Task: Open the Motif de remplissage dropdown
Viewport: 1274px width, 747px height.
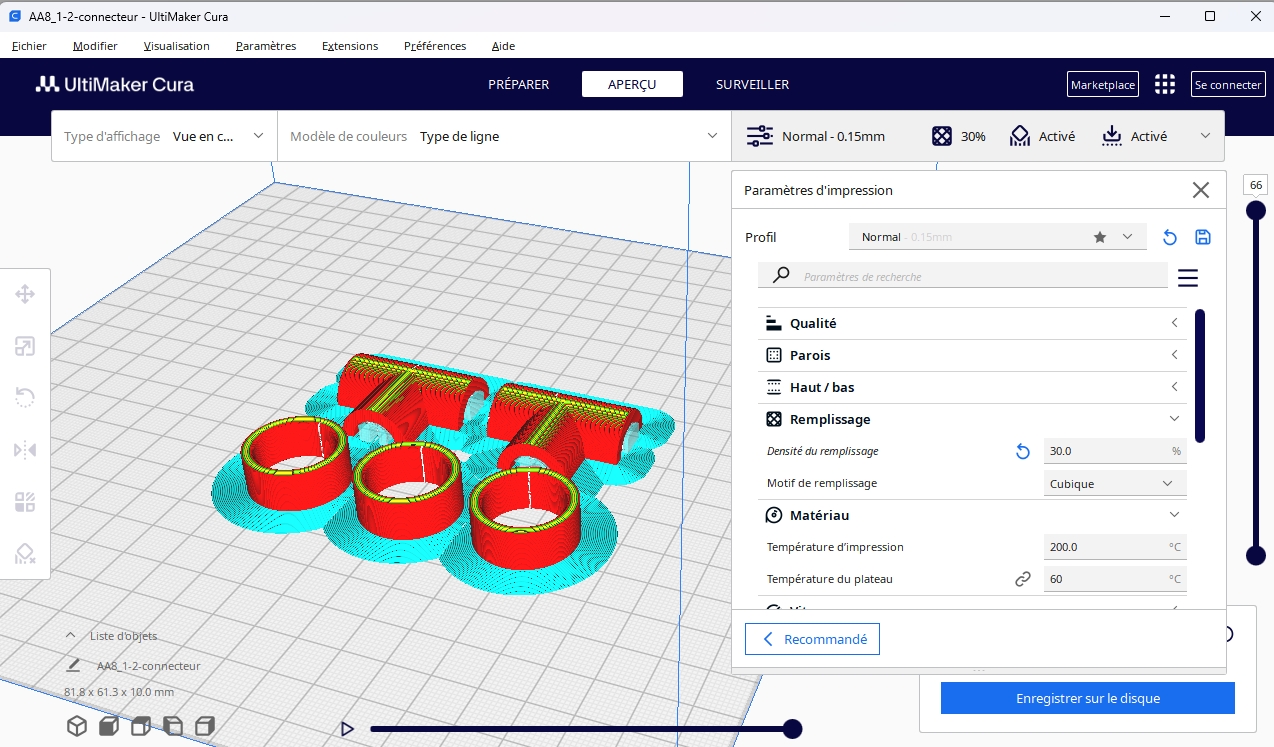Action: tap(1114, 484)
